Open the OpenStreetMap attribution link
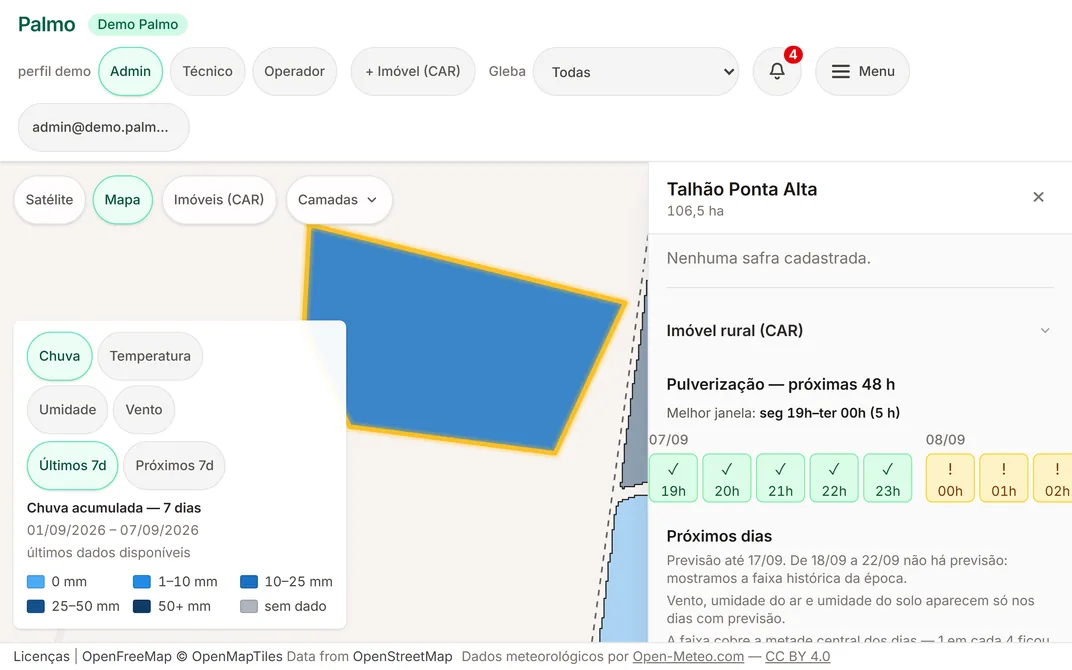This screenshot has height=670, width=1072. (x=403, y=656)
